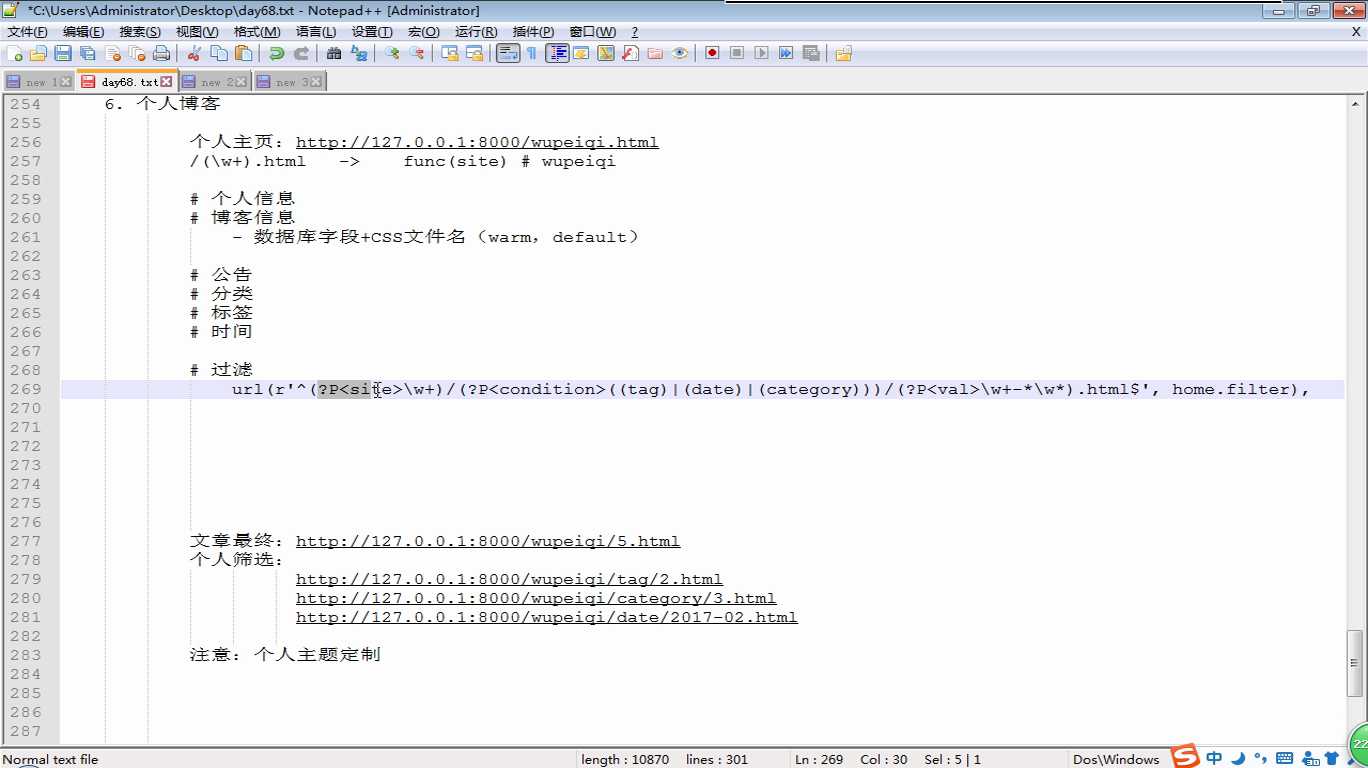Close the day68.txt tab with its X
1368x768 pixels.
[166, 82]
